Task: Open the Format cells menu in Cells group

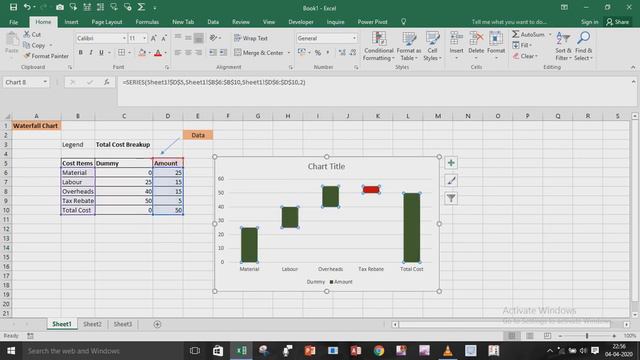Action: (x=496, y=45)
